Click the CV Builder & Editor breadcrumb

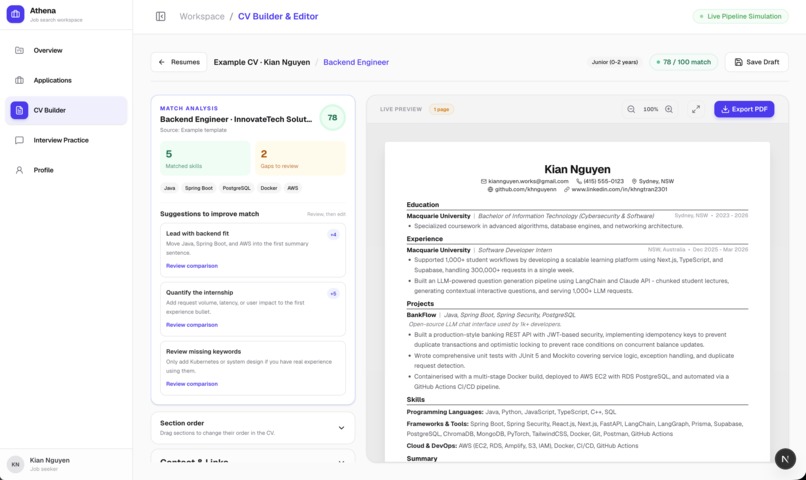point(278,16)
